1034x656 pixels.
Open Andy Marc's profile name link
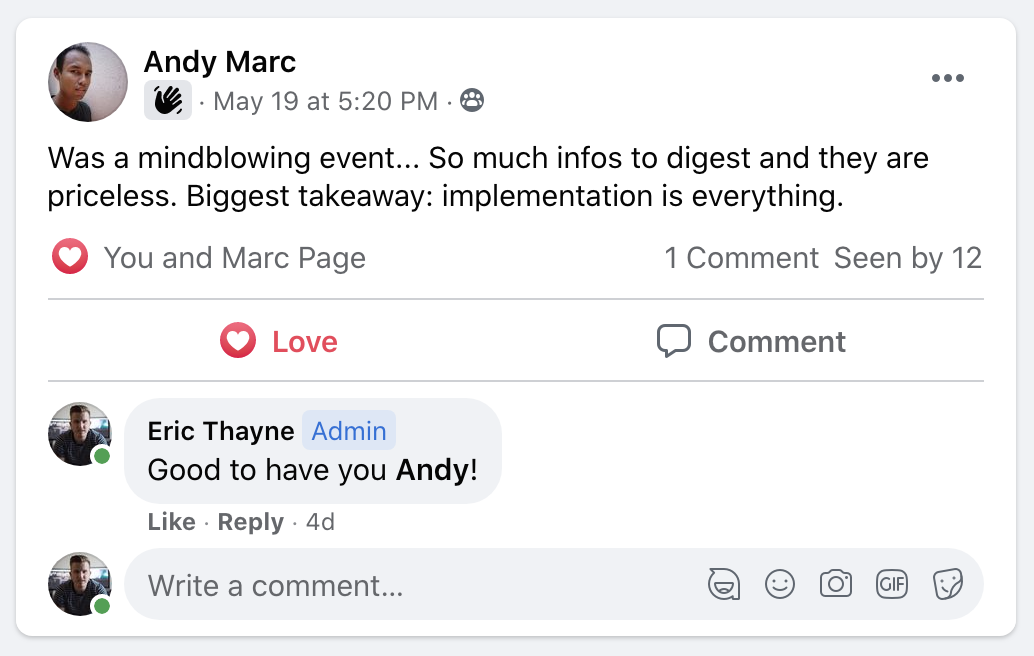[220, 62]
